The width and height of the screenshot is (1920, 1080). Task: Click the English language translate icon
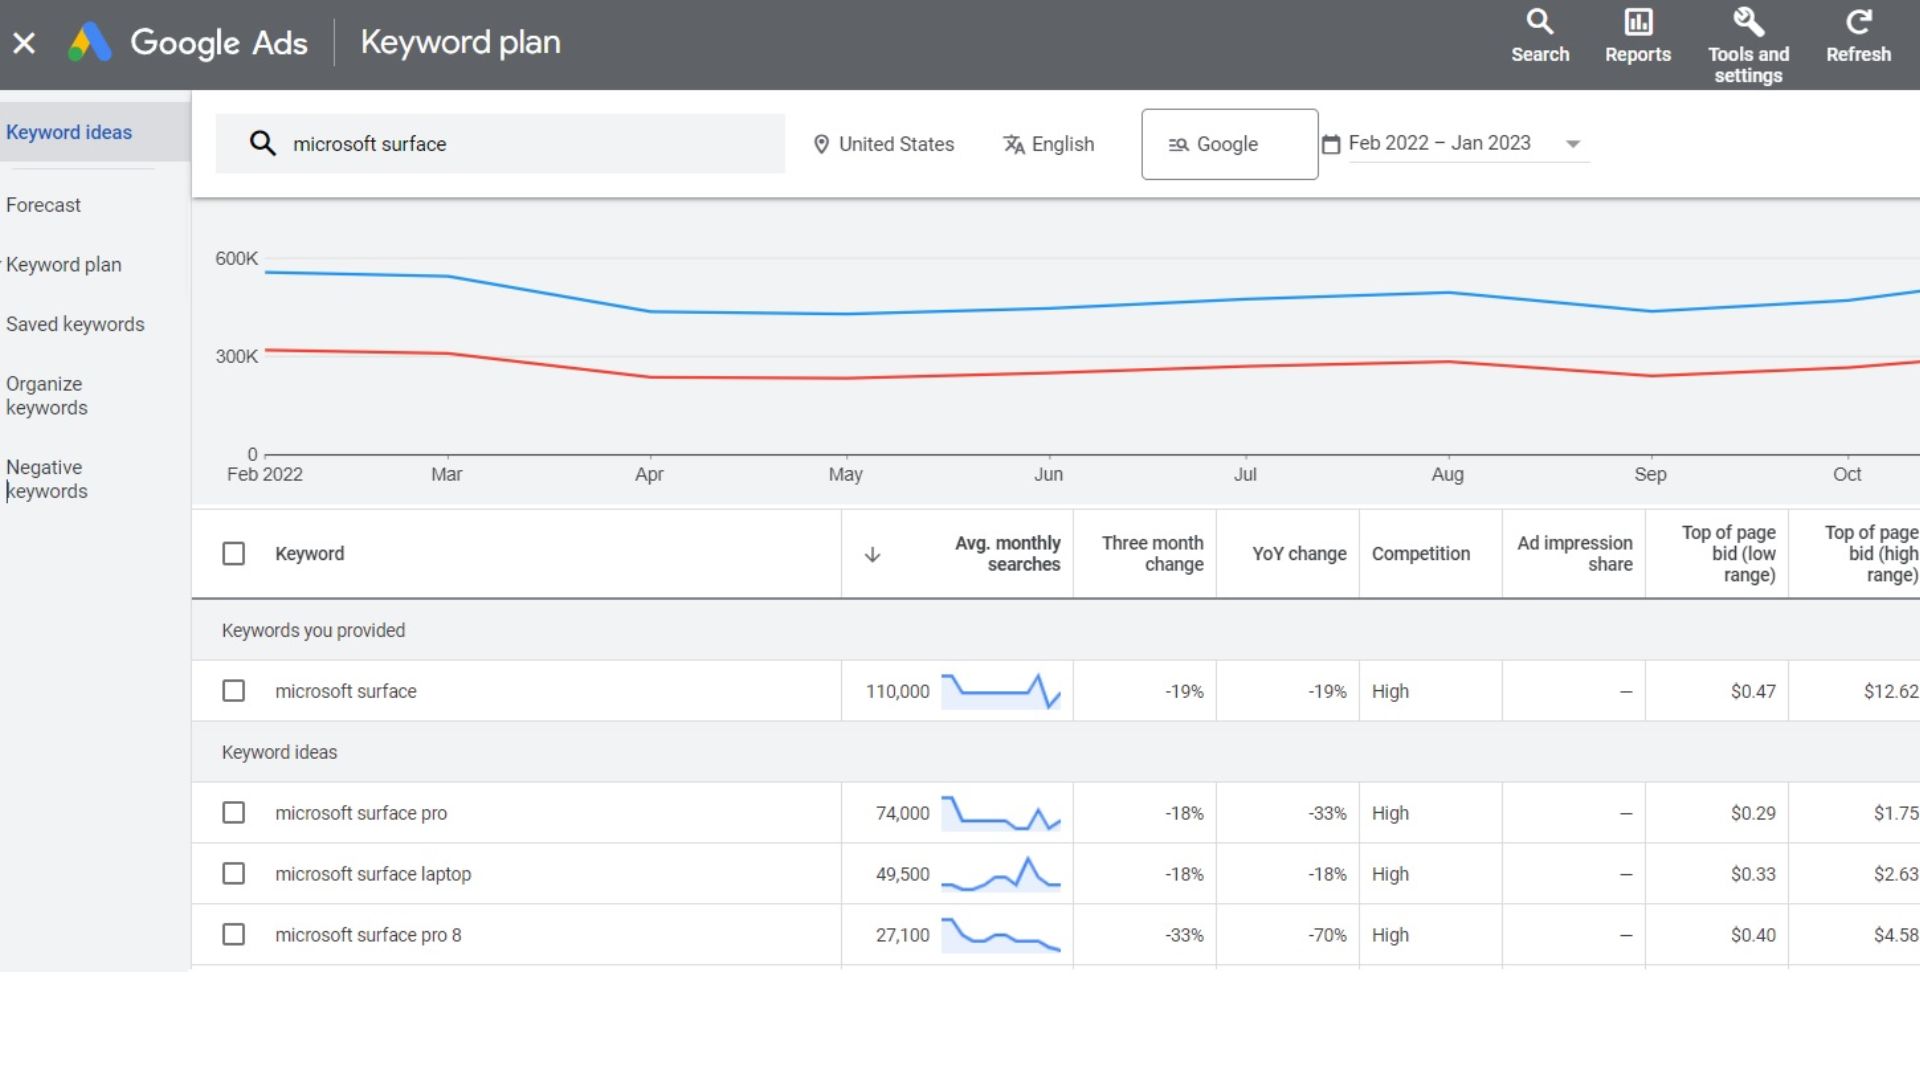point(1014,144)
